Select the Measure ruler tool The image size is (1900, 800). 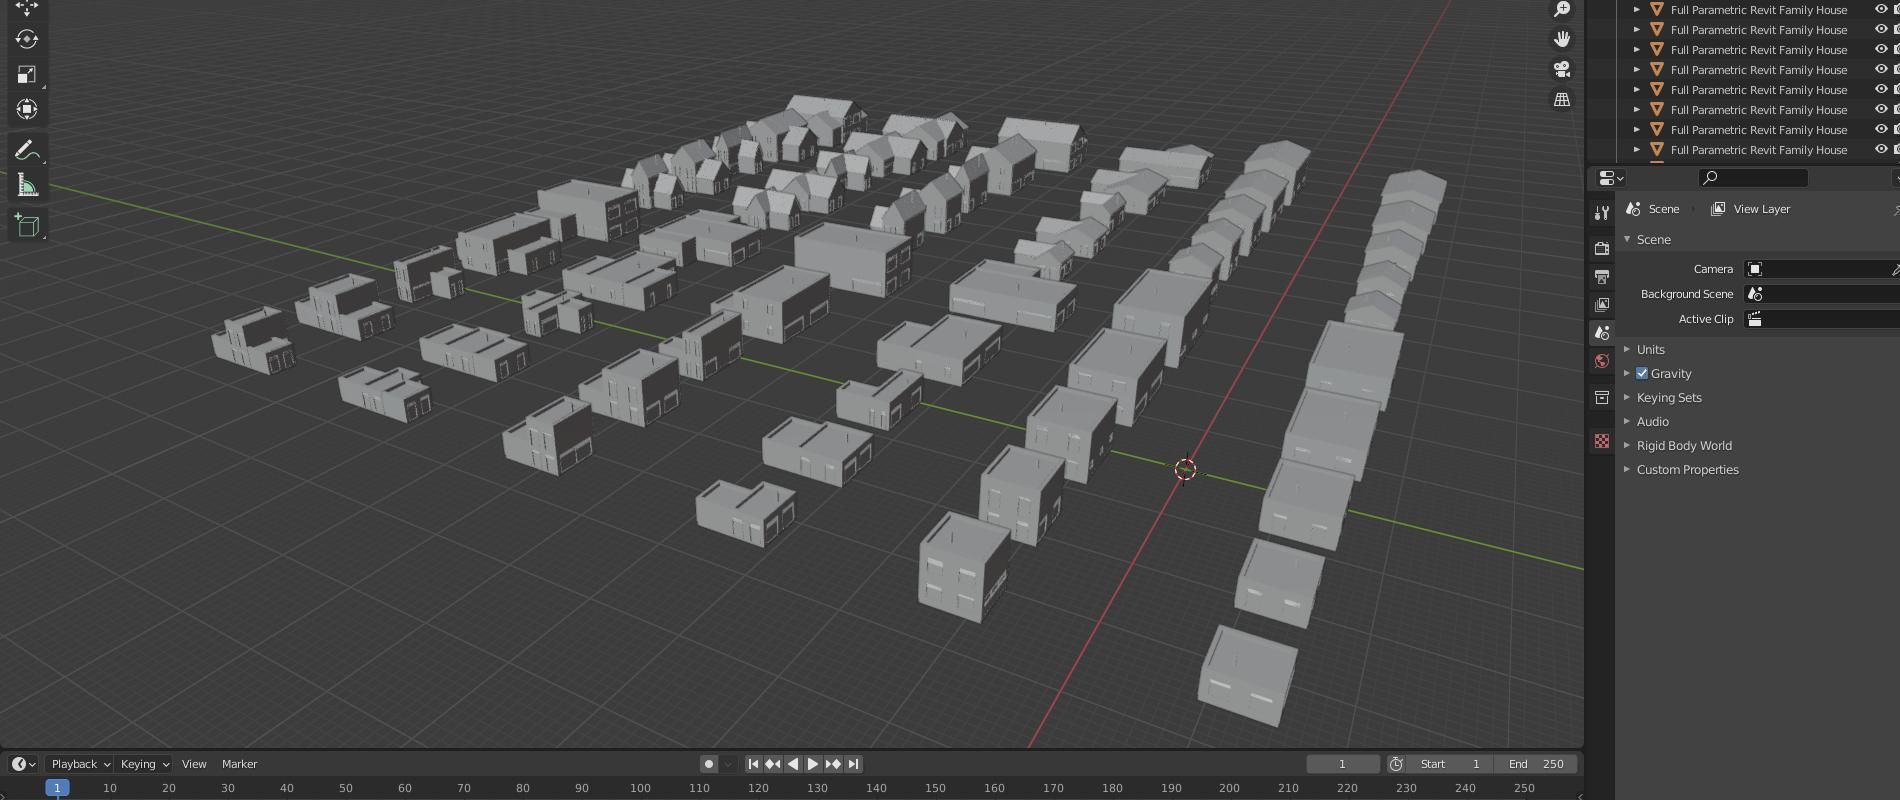27,185
